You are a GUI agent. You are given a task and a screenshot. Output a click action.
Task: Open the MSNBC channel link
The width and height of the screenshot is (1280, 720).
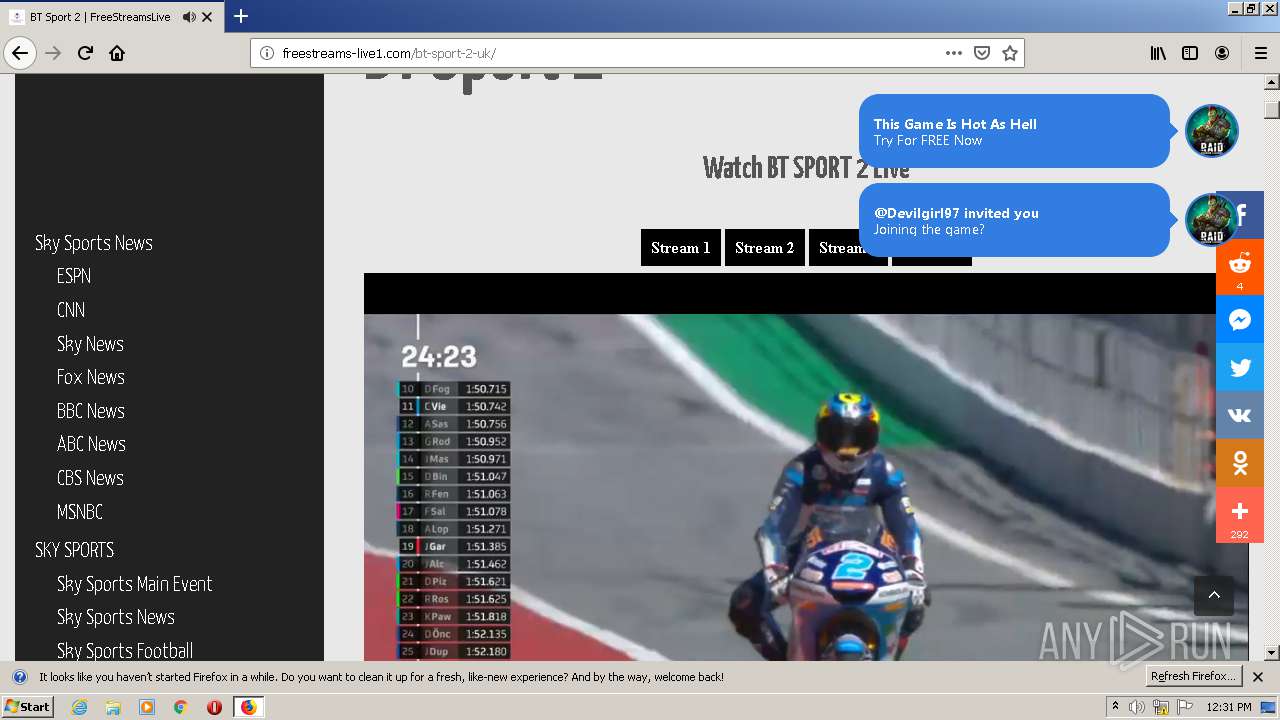(x=80, y=512)
